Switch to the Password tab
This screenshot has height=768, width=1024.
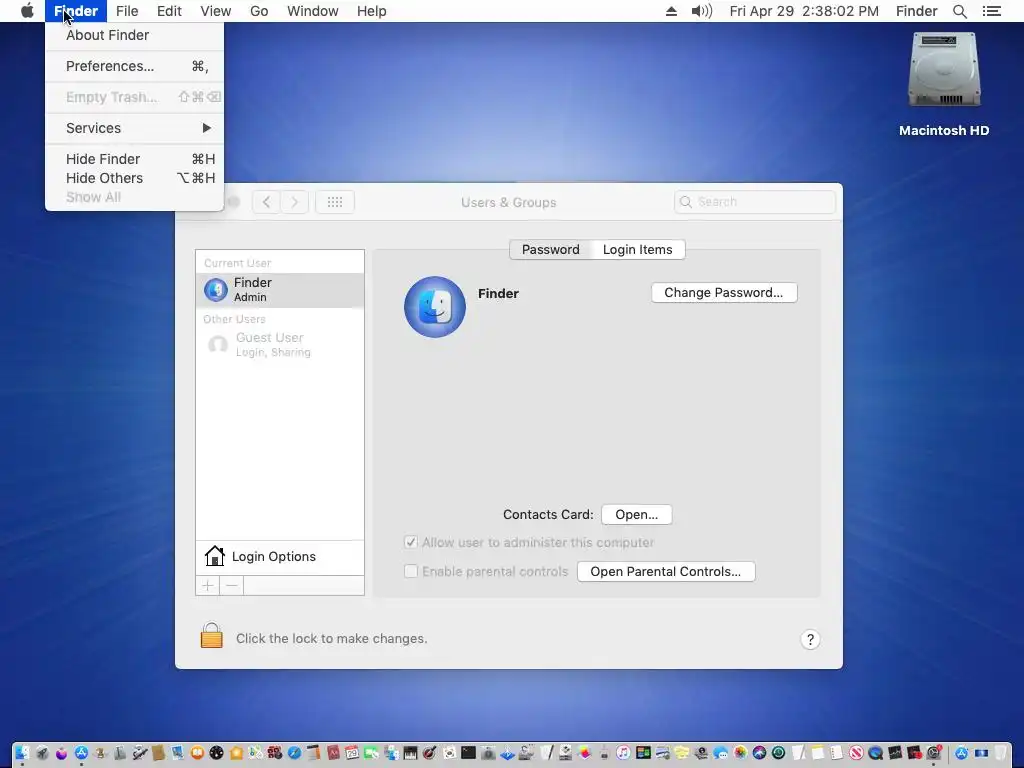[551, 249]
